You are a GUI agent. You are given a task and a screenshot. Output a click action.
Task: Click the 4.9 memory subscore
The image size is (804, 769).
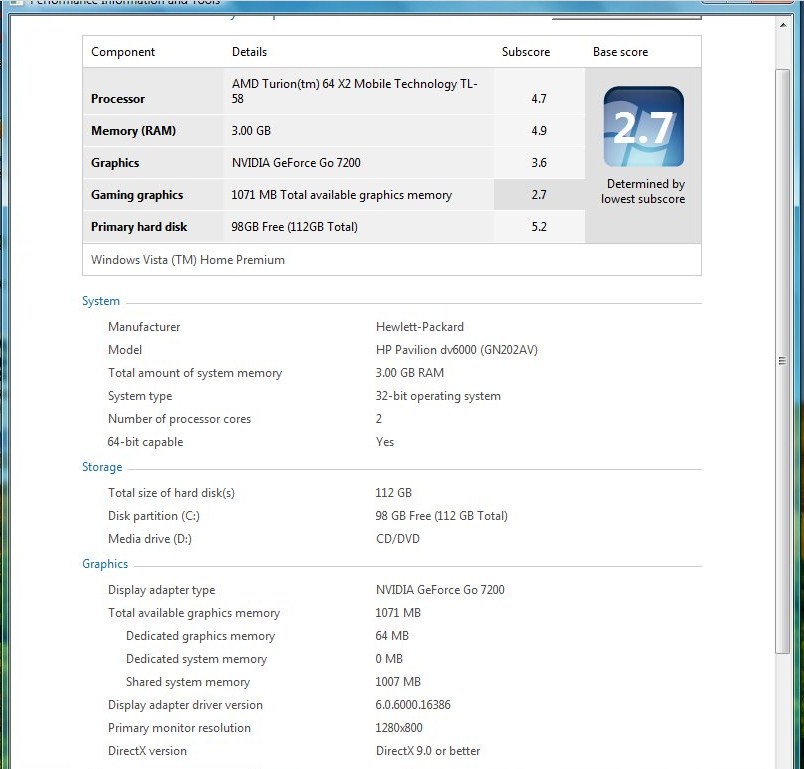tap(539, 131)
